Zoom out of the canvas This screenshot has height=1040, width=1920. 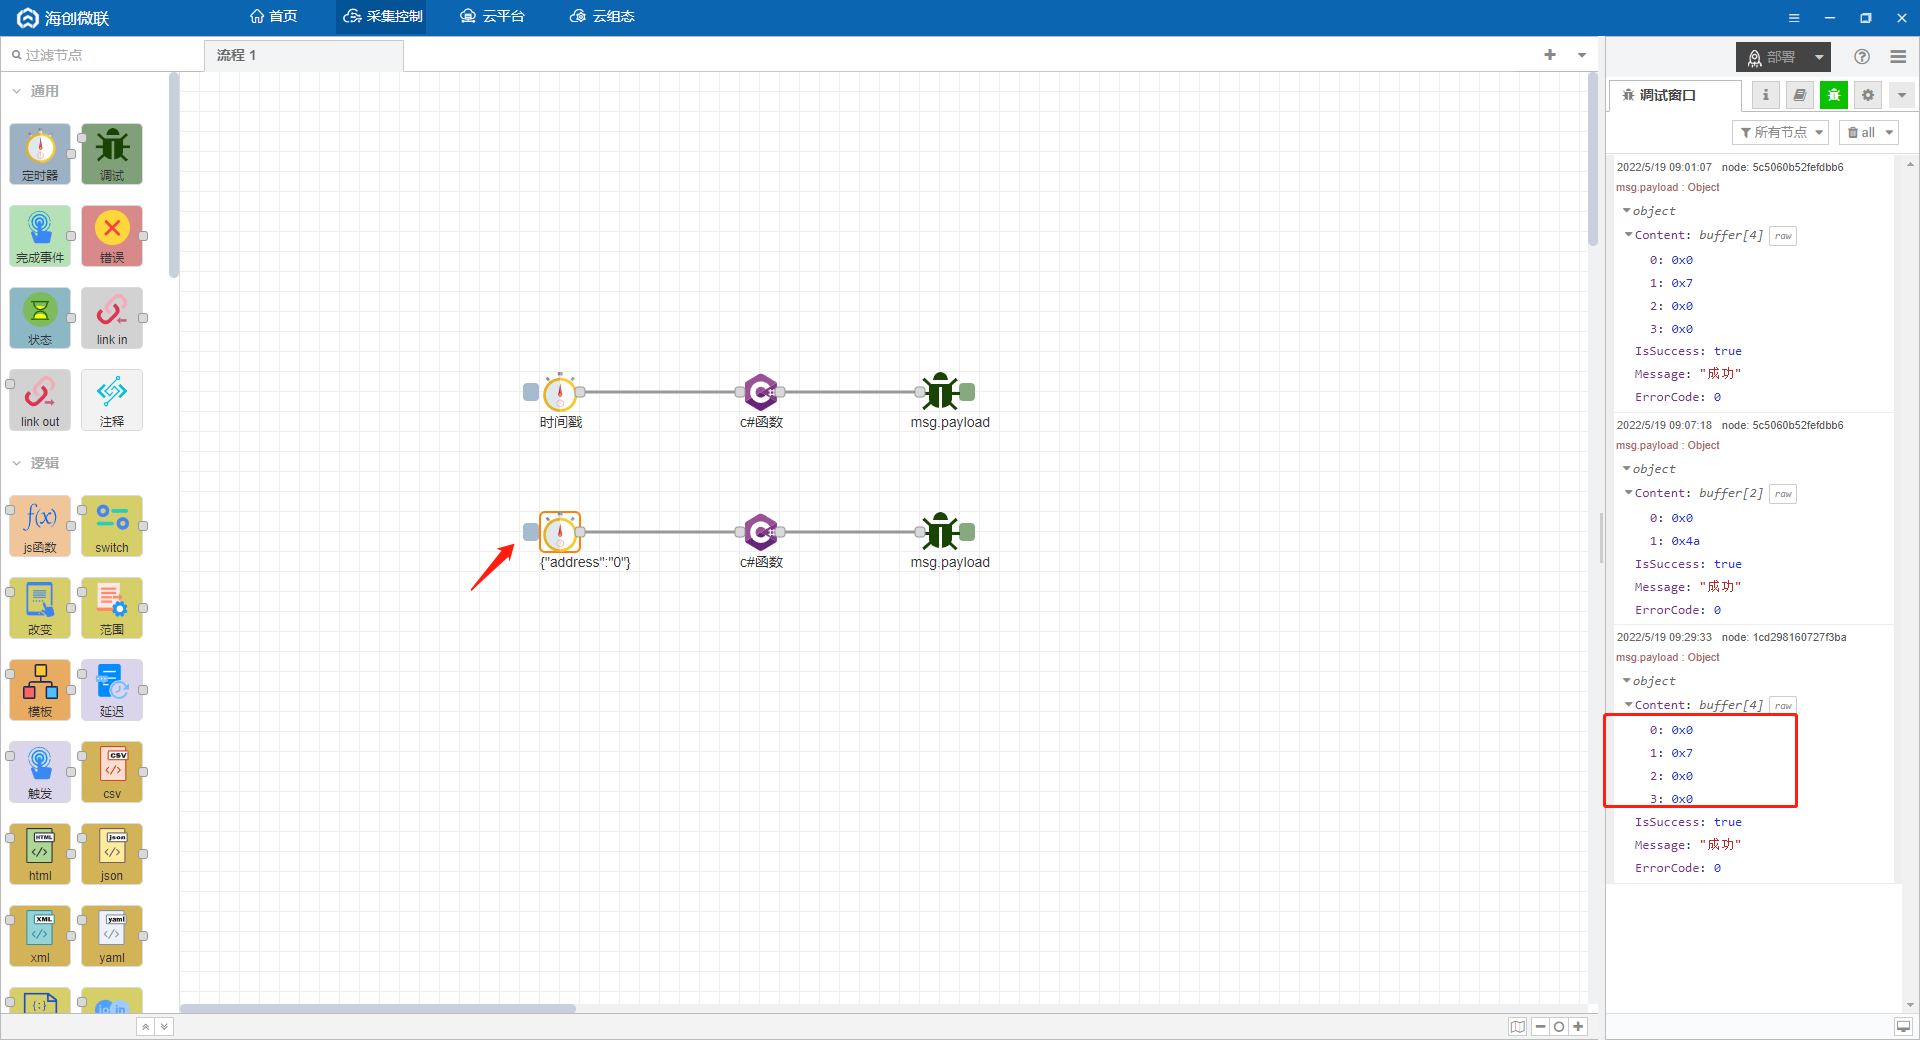pyautogui.click(x=1540, y=1027)
